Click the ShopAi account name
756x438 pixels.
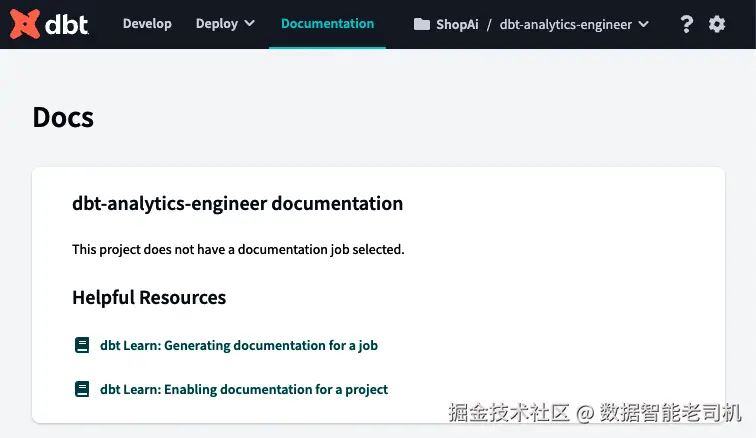[457, 25]
